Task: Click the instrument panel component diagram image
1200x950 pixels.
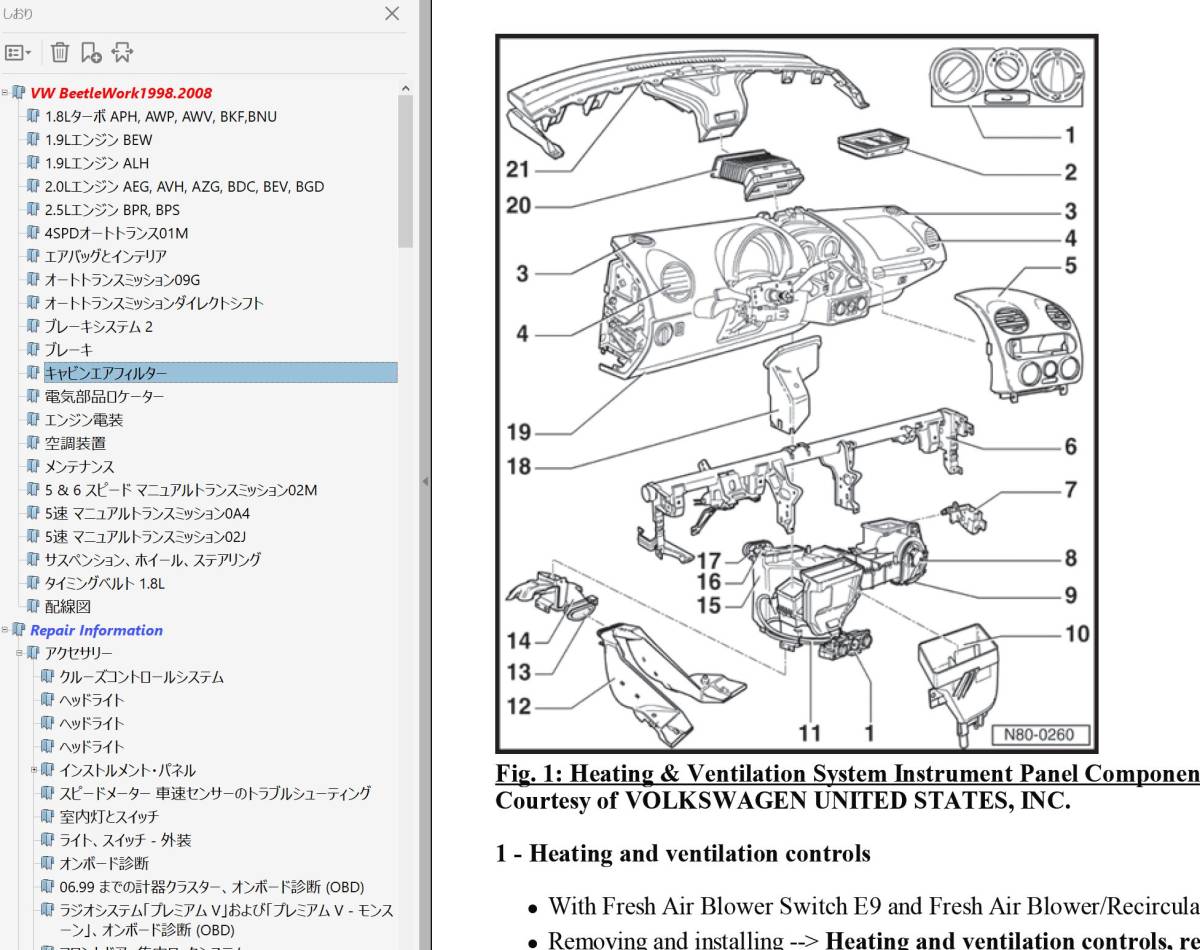Action: [x=796, y=394]
